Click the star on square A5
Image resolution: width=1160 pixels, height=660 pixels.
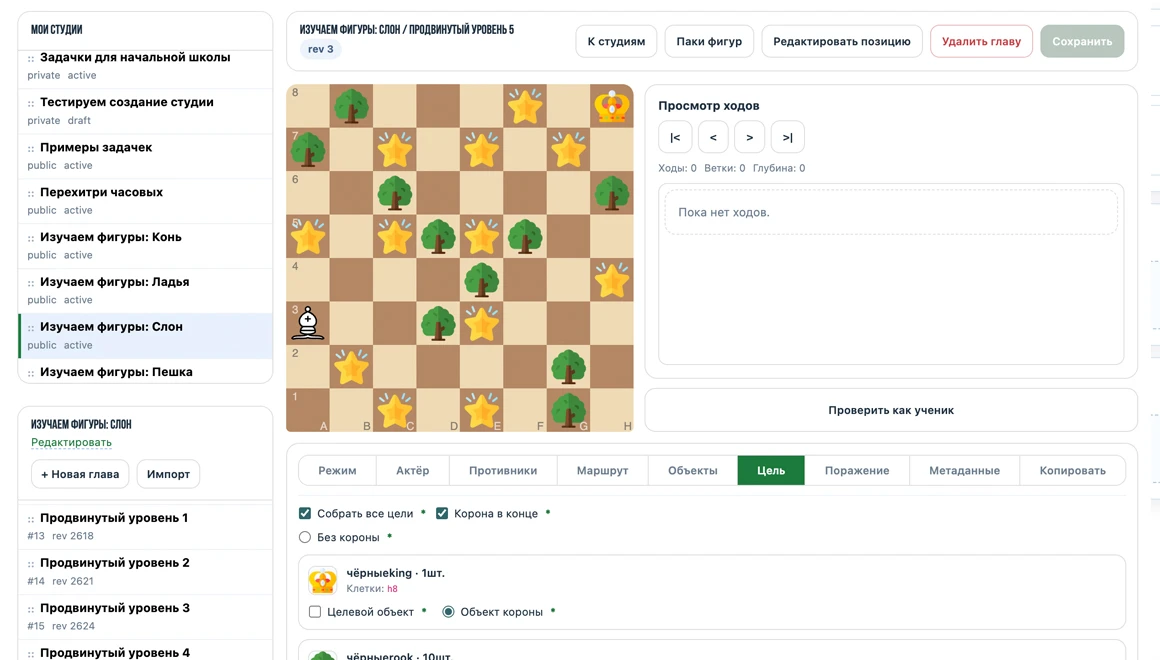[308, 237]
